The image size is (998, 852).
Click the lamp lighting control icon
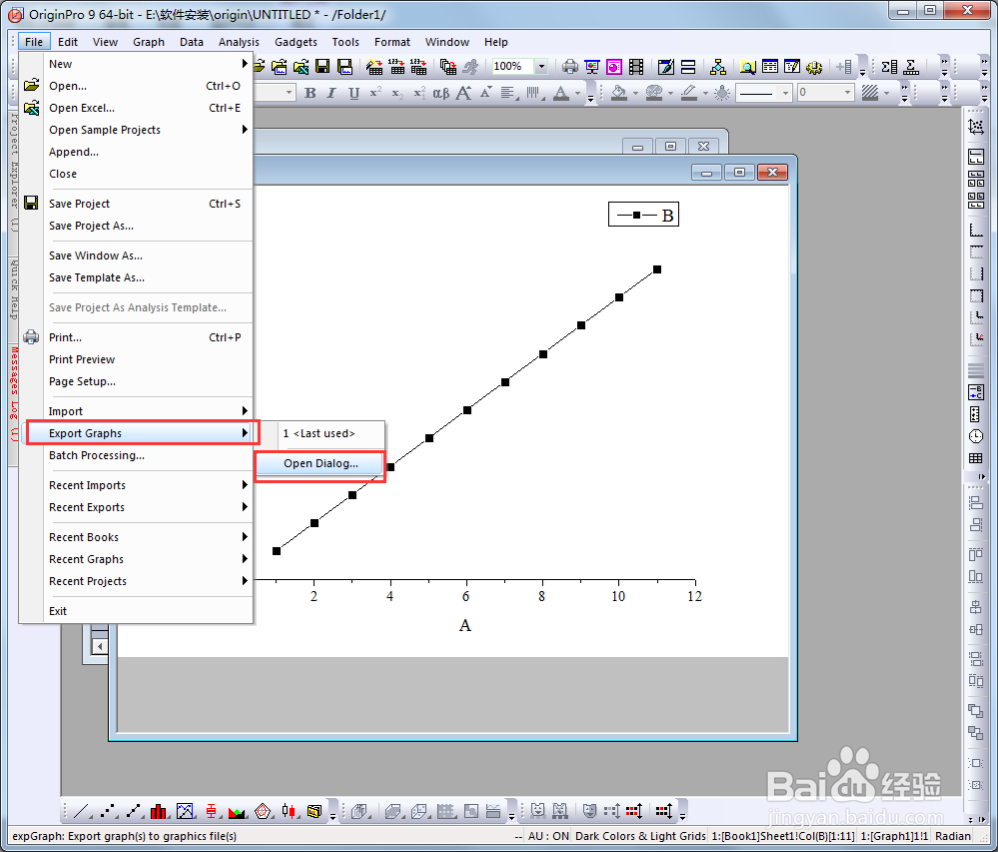point(722,93)
